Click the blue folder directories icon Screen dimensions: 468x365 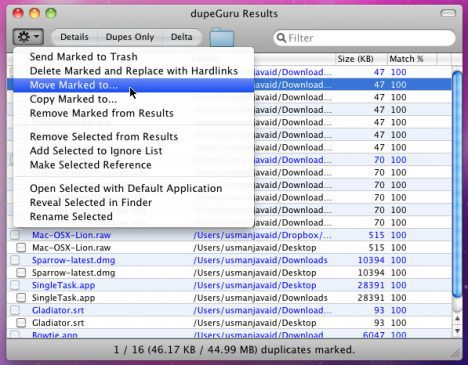(x=222, y=37)
